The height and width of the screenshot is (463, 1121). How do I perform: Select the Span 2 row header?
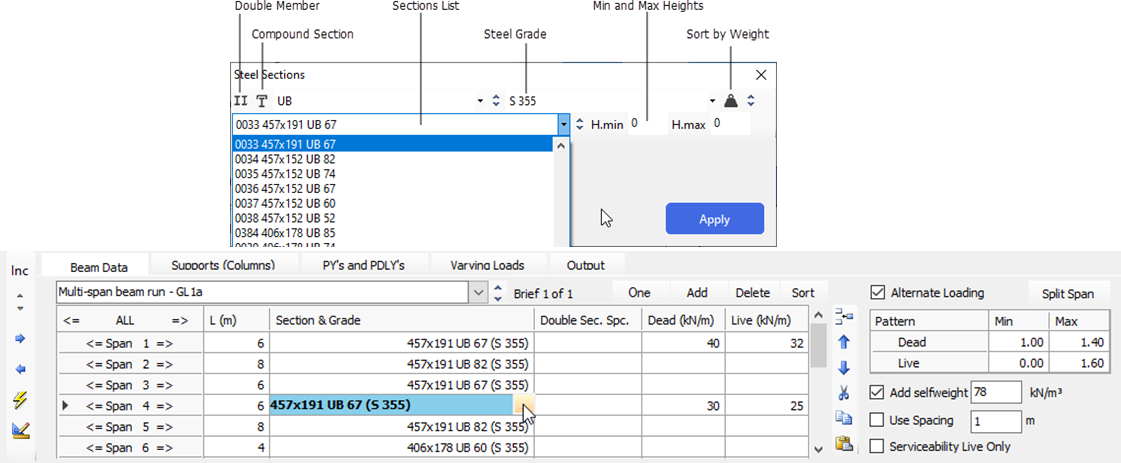(130, 364)
